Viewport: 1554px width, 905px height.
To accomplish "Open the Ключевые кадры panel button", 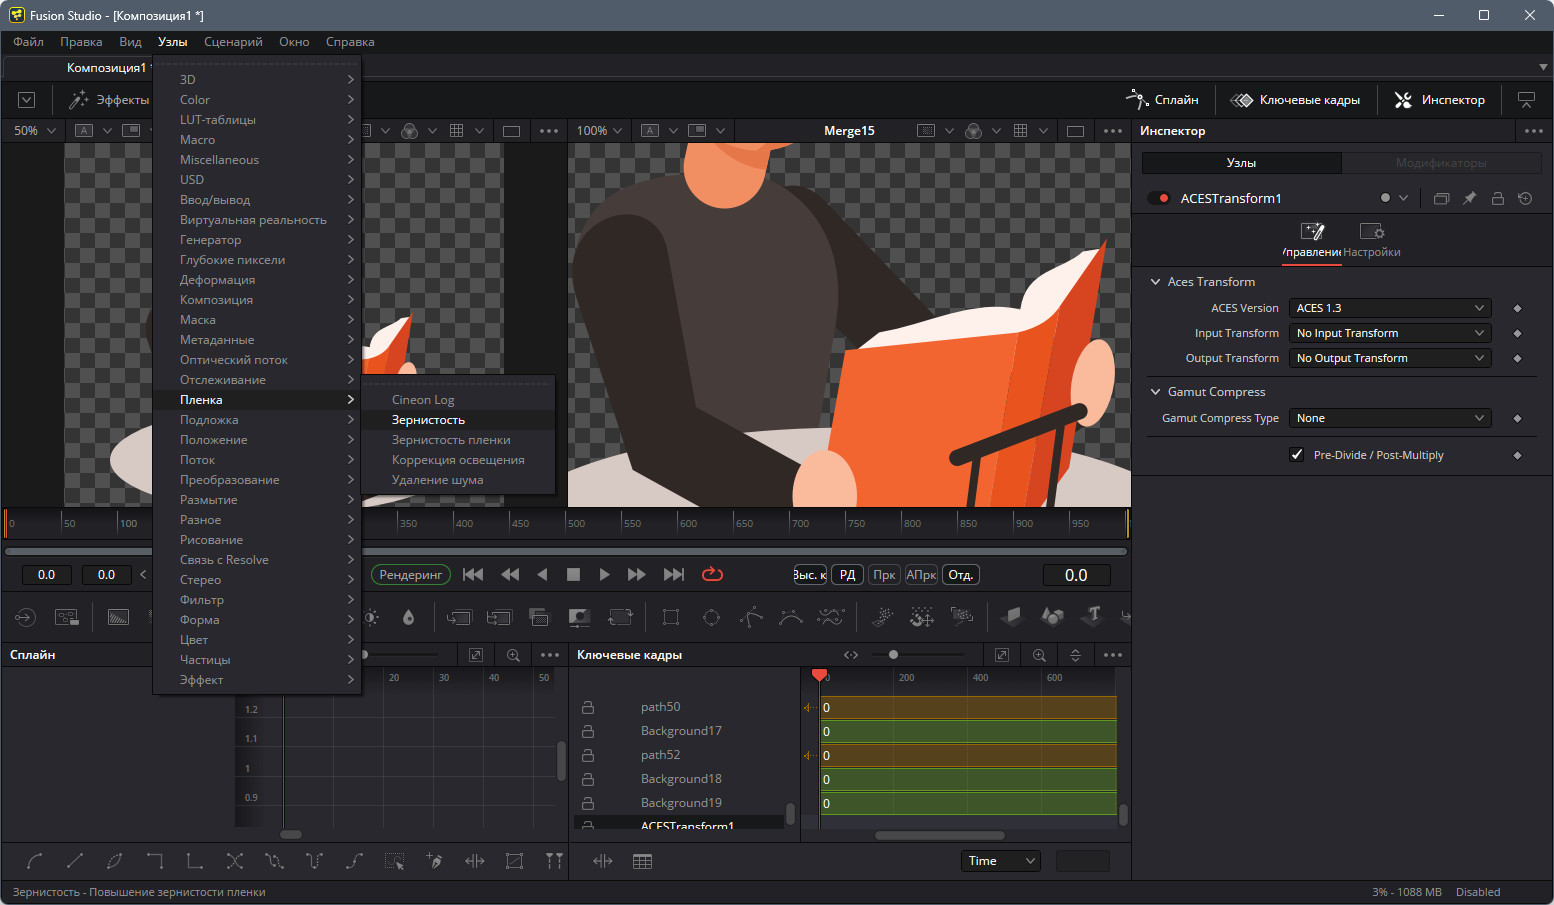I will coord(1295,100).
